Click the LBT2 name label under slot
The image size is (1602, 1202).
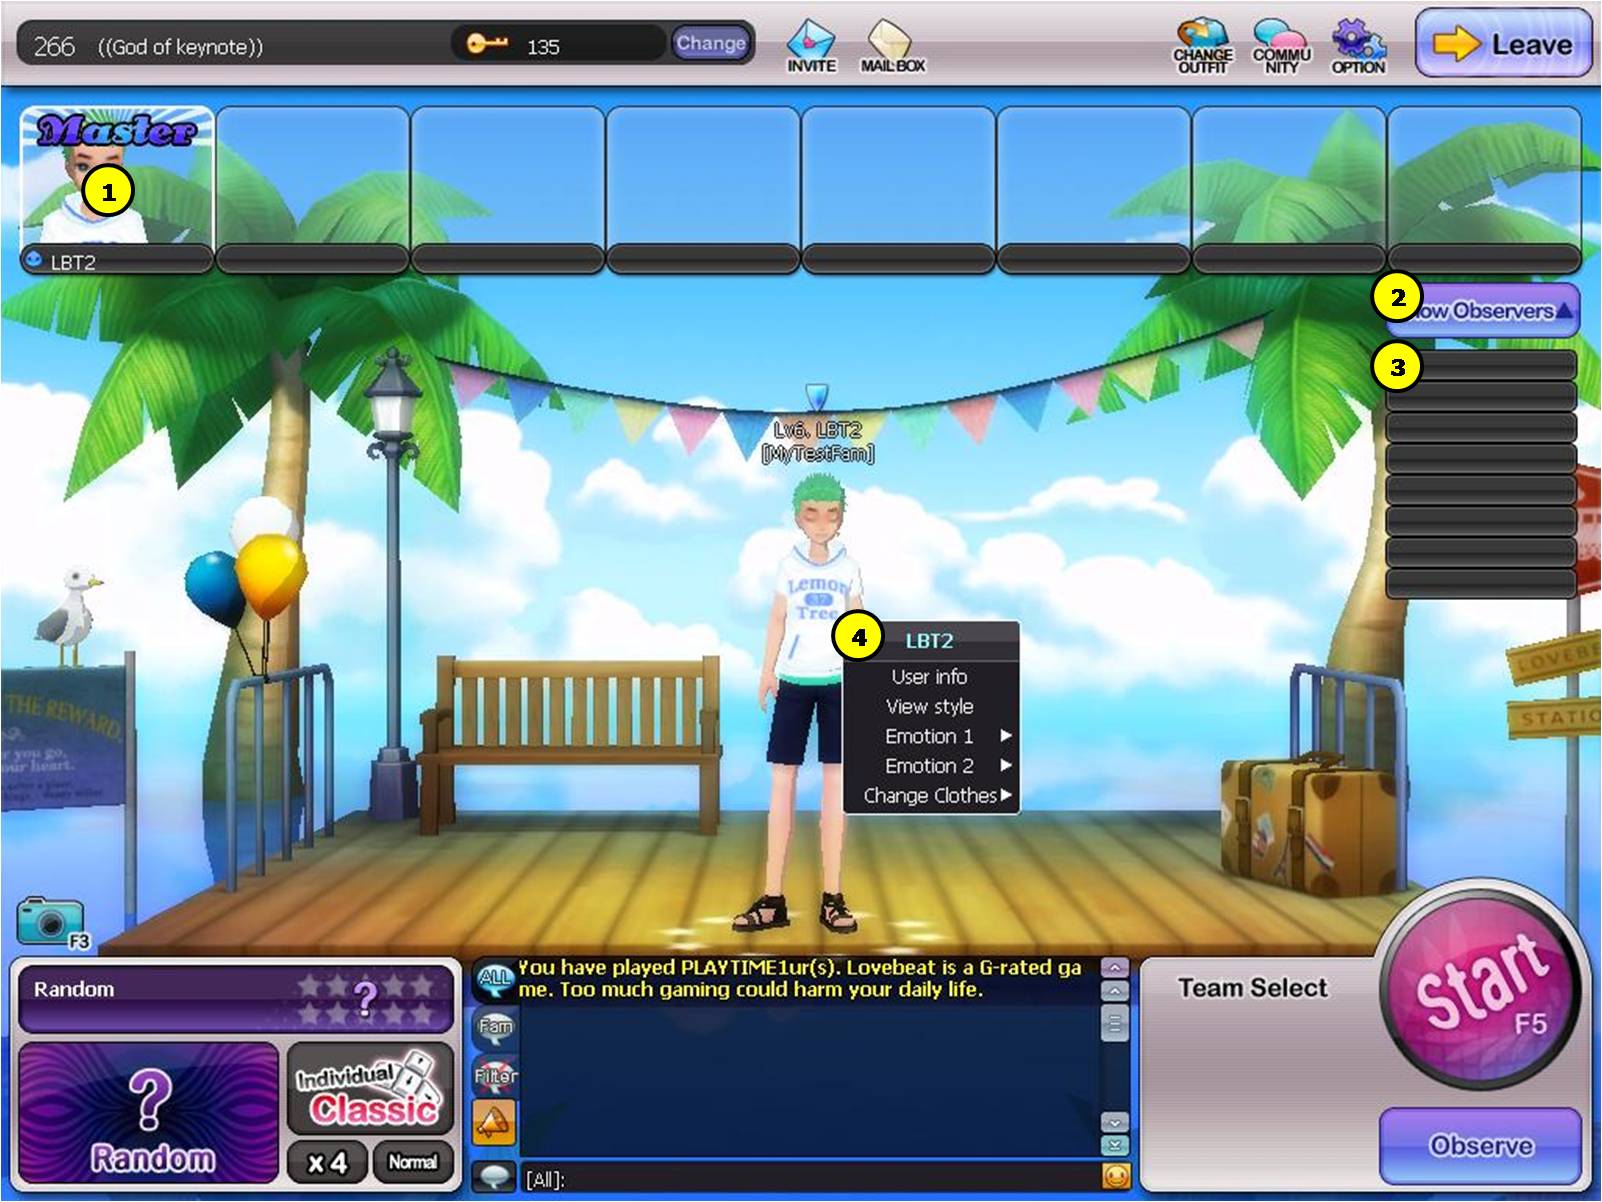point(117,261)
